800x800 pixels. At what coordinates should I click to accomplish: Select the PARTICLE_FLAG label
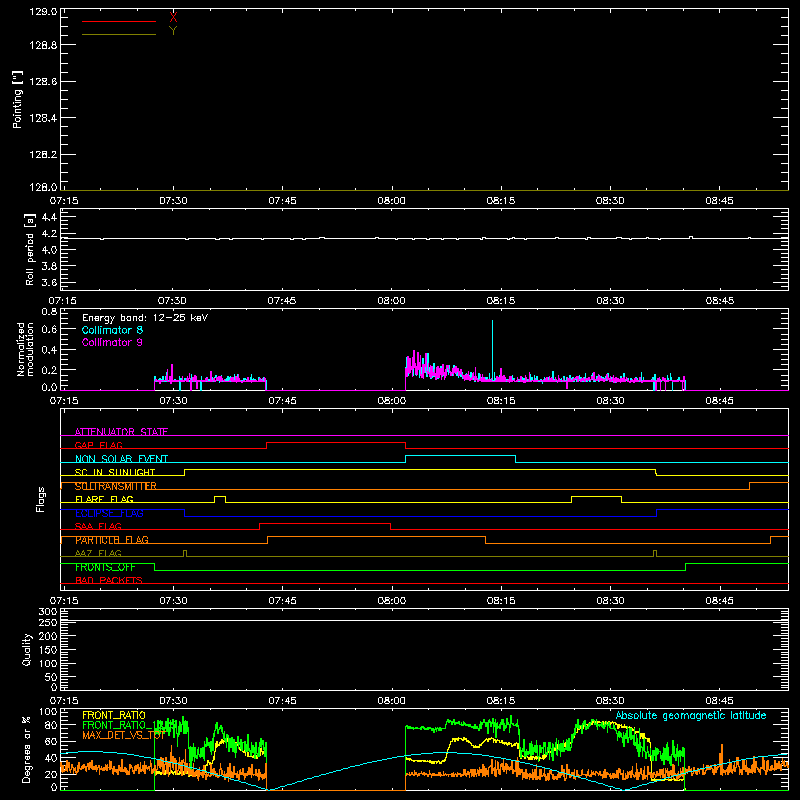(112, 540)
